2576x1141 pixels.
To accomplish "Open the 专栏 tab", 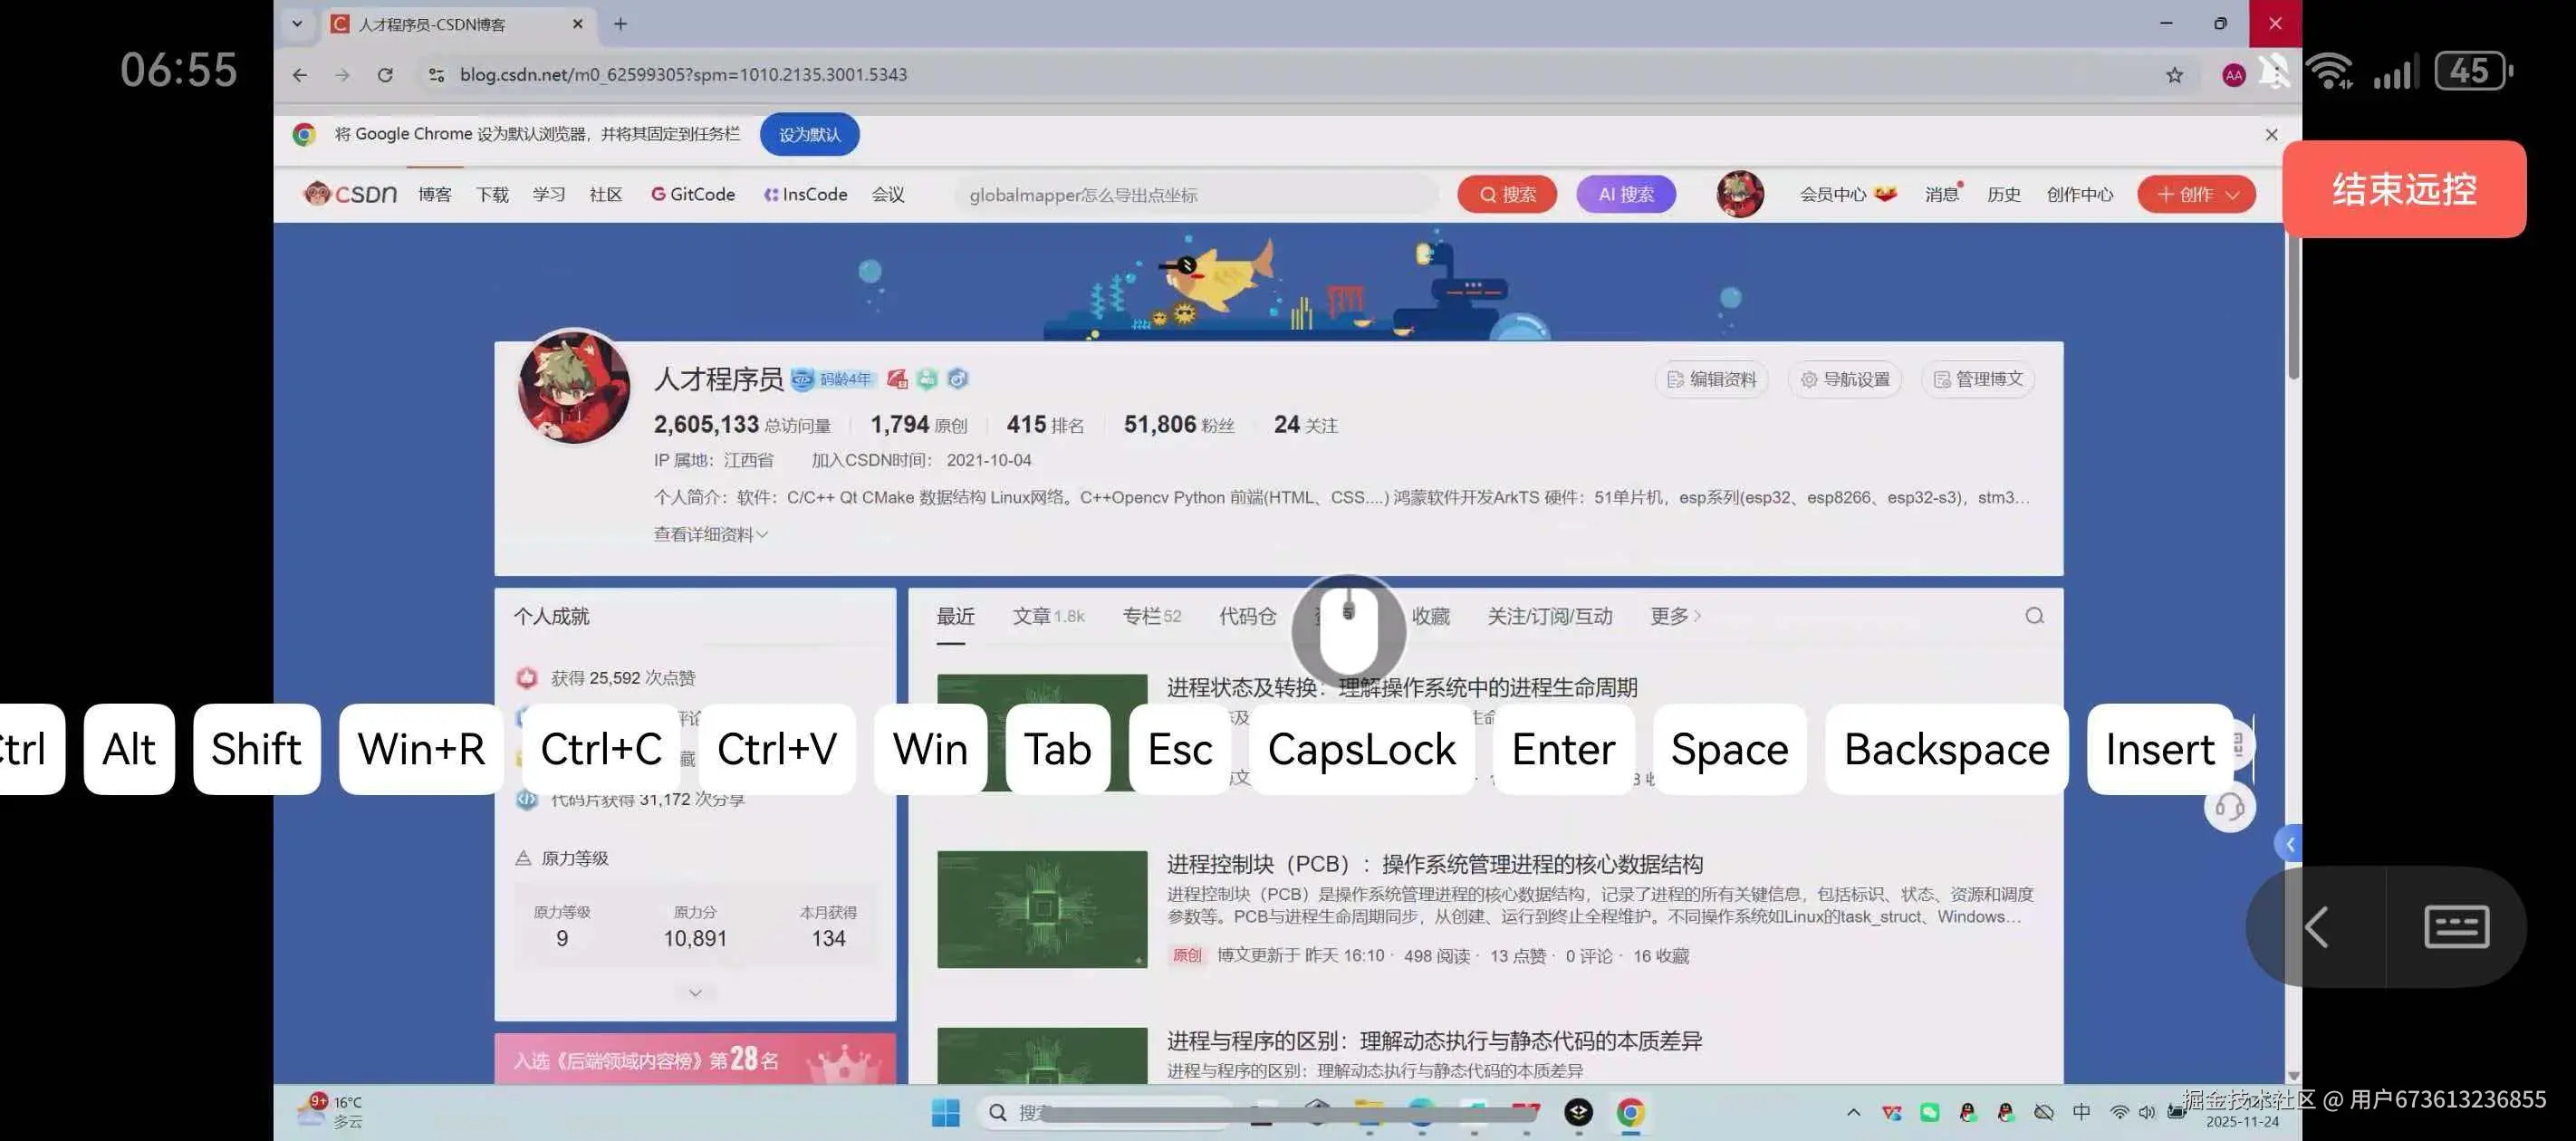I will (x=1141, y=616).
